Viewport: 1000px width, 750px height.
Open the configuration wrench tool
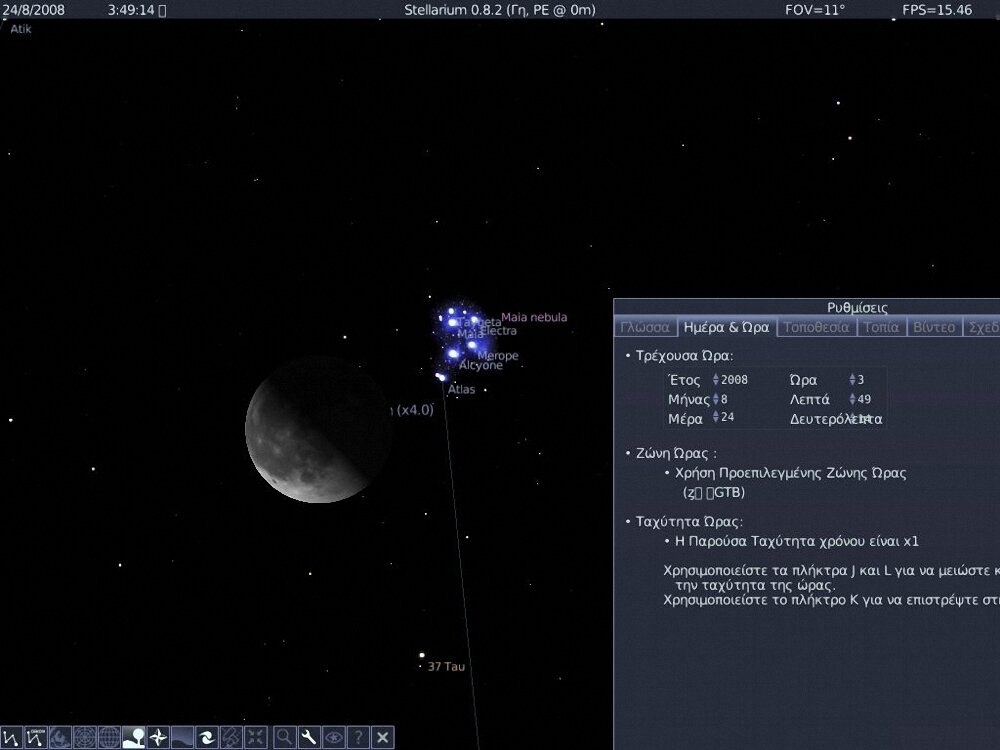coord(308,737)
